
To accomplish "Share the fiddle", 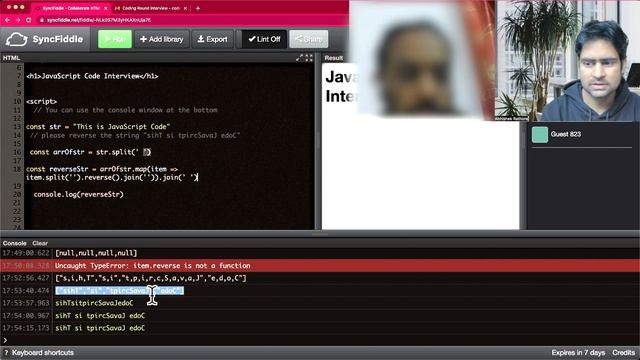I will coord(309,39).
